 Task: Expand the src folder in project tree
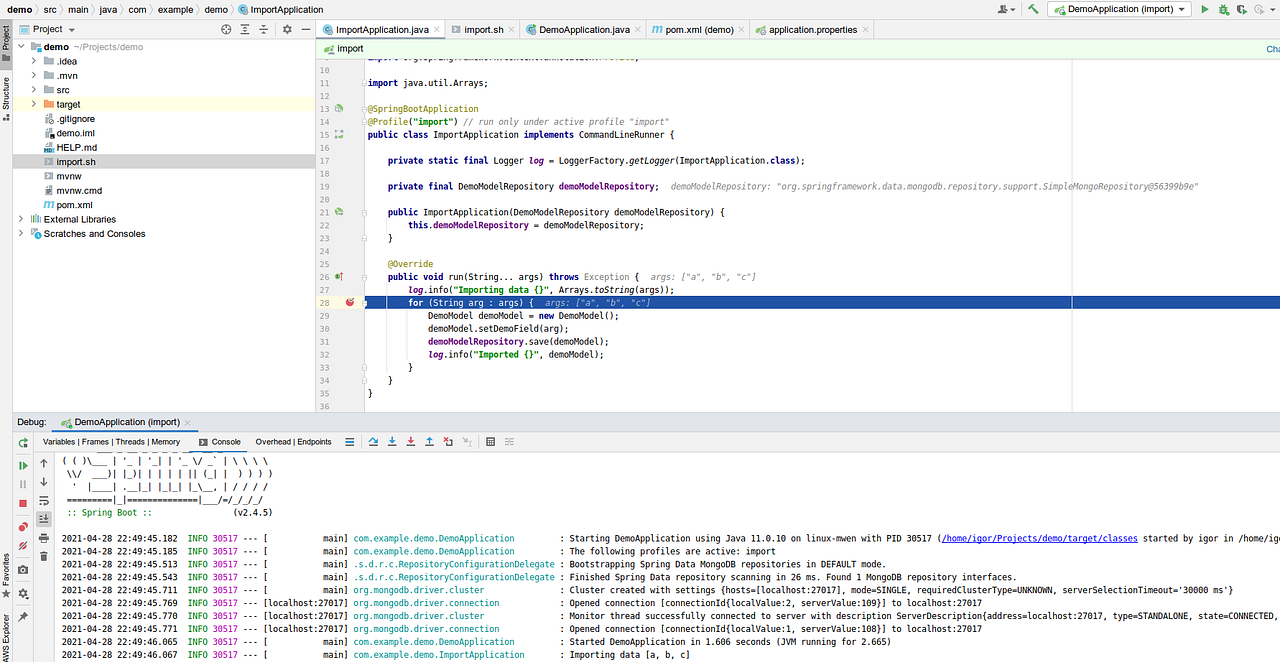pyautogui.click(x=34, y=90)
